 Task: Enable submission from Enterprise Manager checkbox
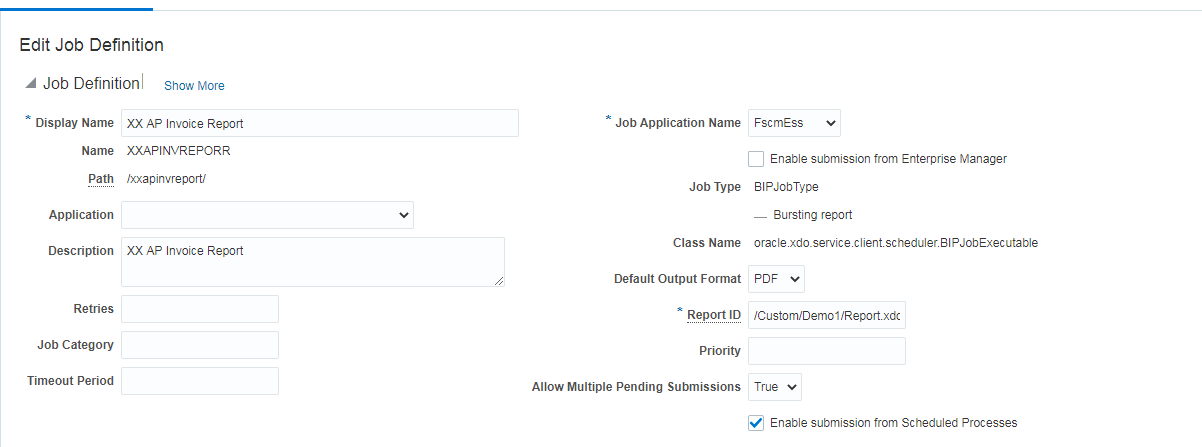tap(756, 159)
